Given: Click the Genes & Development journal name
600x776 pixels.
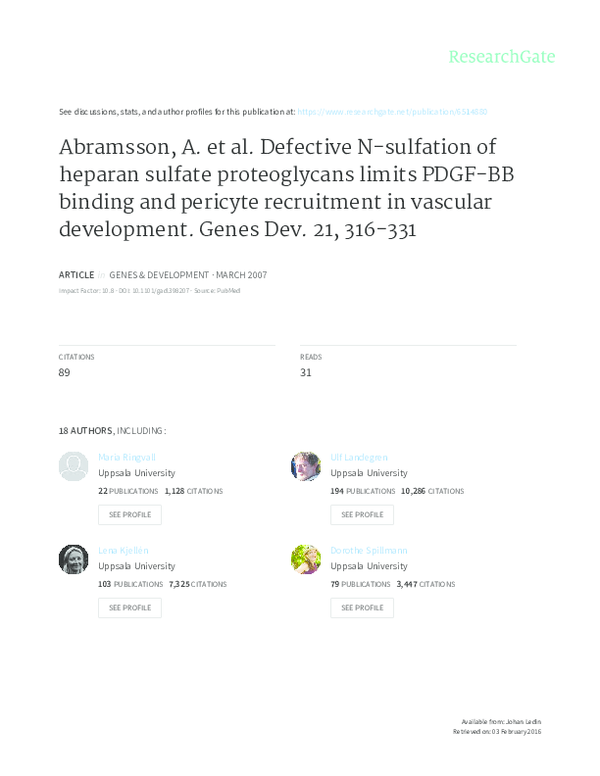Looking at the screenshot, I should [158, 274].
